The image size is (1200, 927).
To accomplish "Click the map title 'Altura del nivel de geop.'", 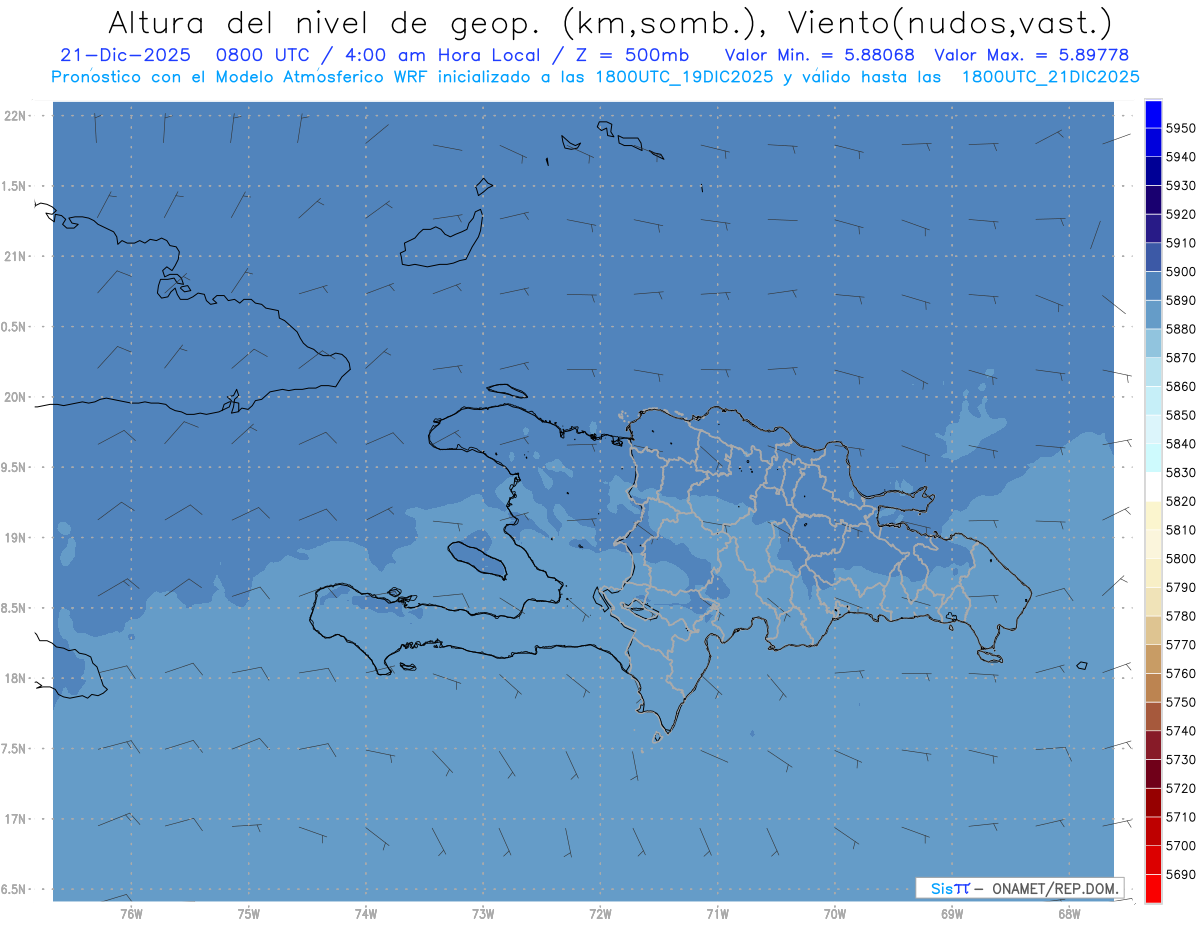I will [x=325, y=23].
